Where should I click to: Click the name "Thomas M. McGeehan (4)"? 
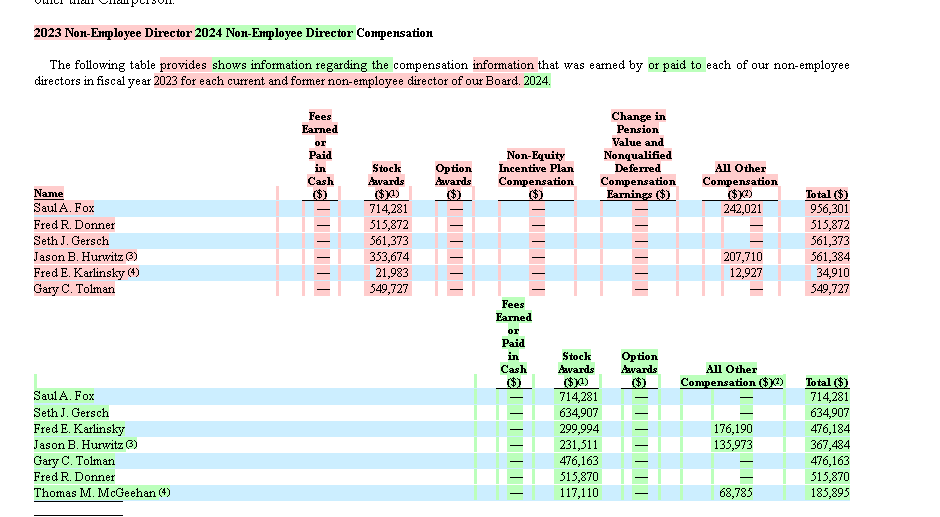pyautogui.click(x=102, y=493)
